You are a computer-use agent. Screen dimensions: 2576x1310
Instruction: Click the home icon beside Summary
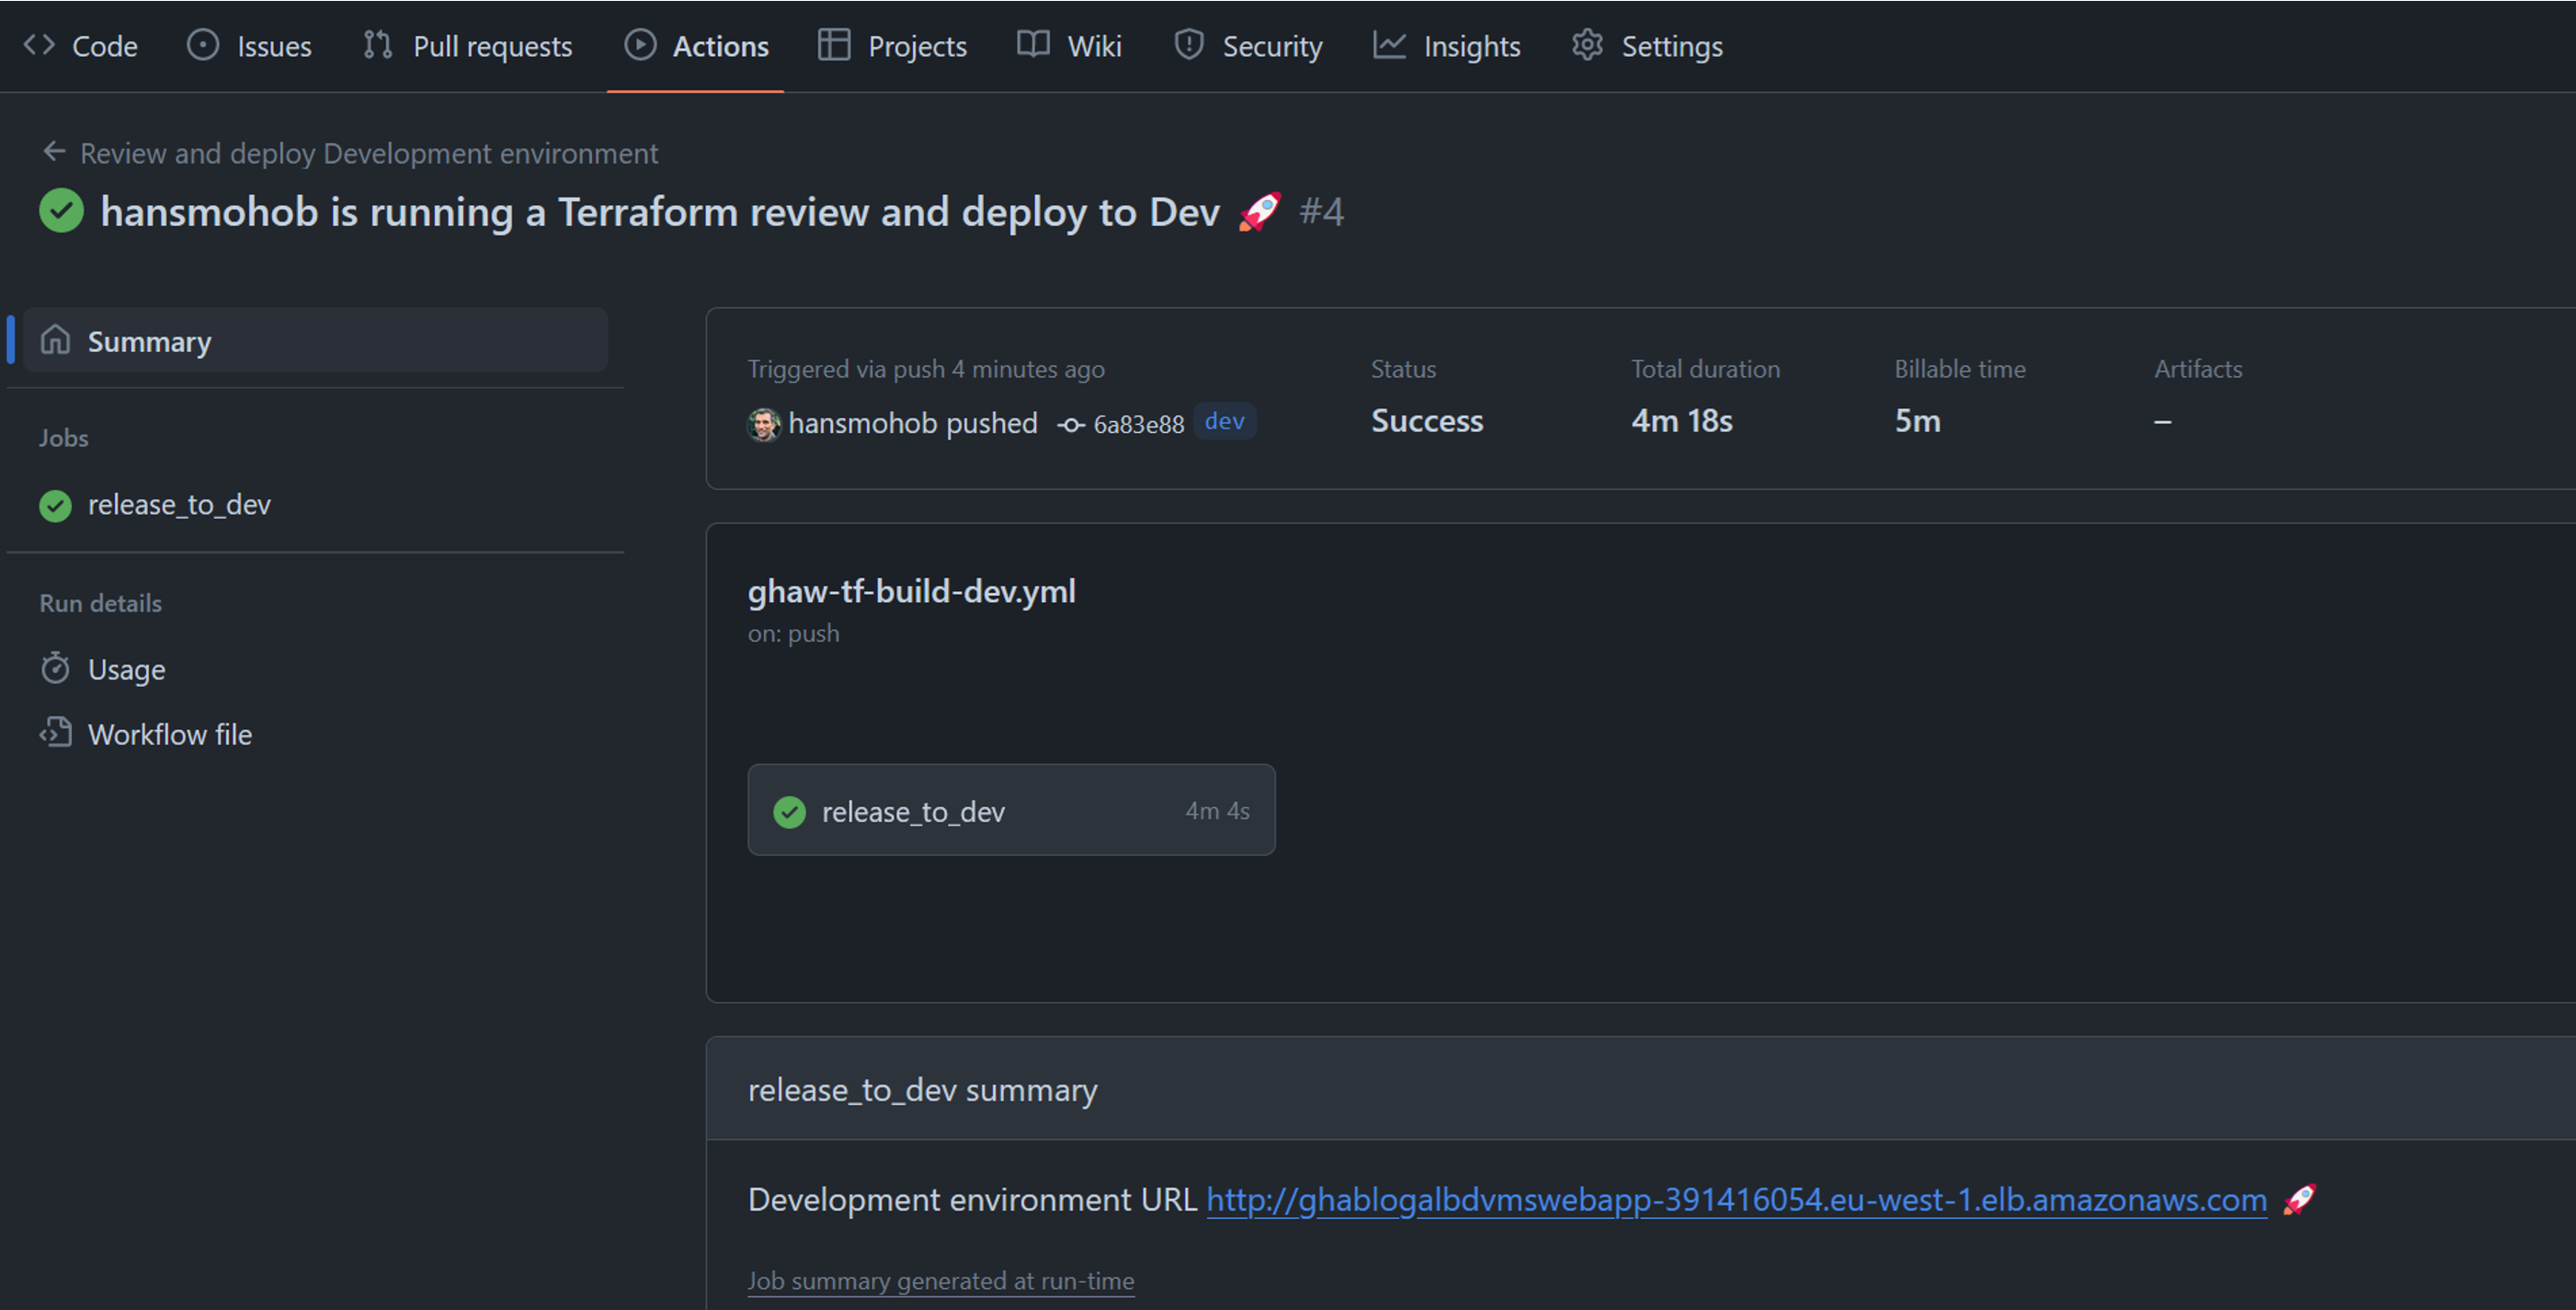[57, 340]
